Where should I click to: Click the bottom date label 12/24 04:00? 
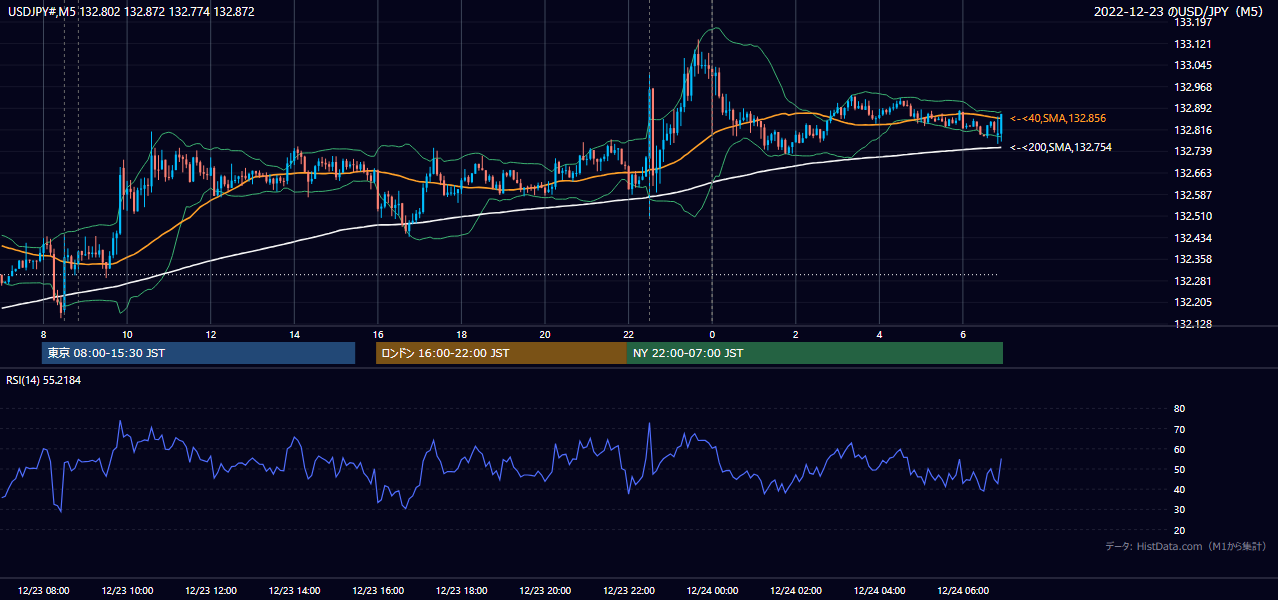pyautogui.click(x=879, y=591)
